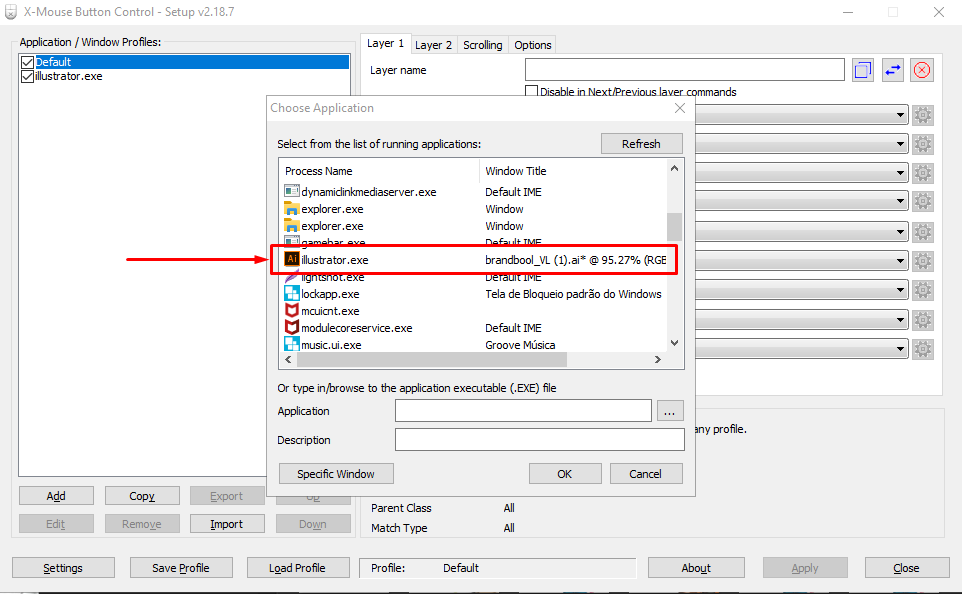Click the red circled X reset icon
The image size is (962, 594).
pyautogui.click(x=921, y=70)
